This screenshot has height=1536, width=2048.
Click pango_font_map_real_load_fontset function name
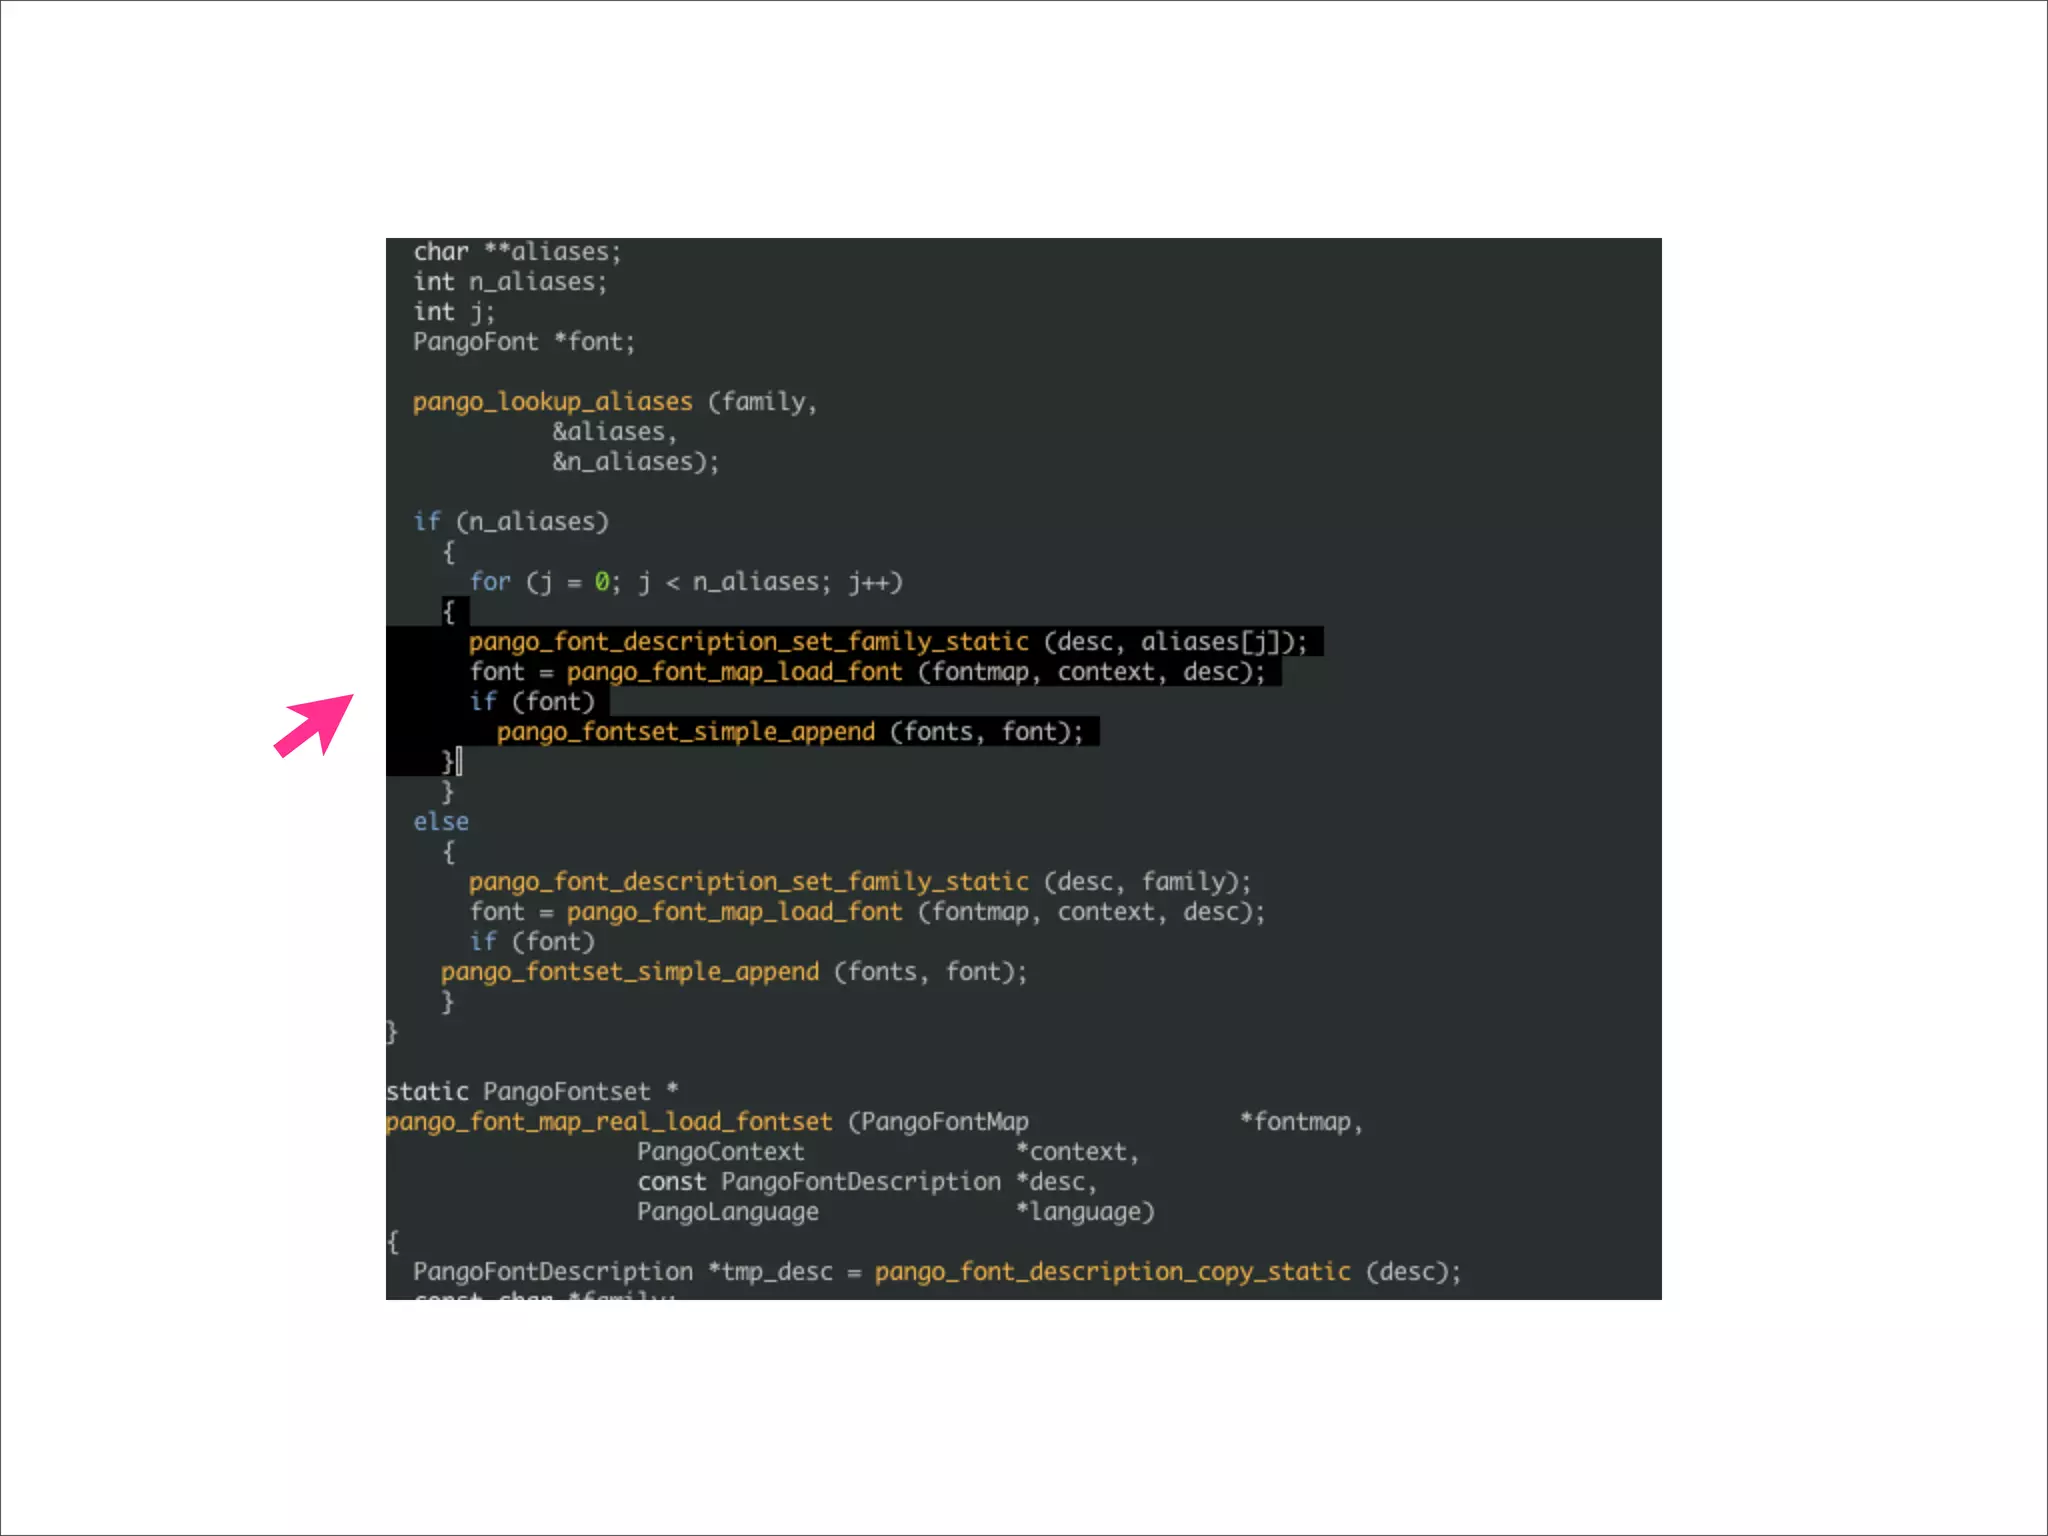coord(608,1122)
